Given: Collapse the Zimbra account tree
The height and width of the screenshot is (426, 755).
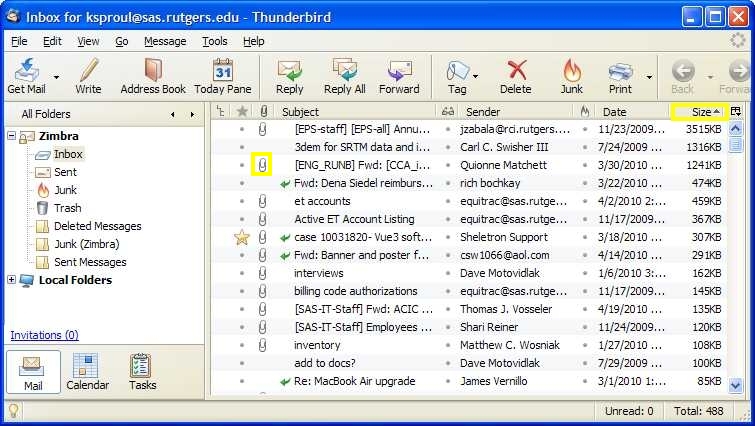Looking at the screenshot, I should click(12, 136).
